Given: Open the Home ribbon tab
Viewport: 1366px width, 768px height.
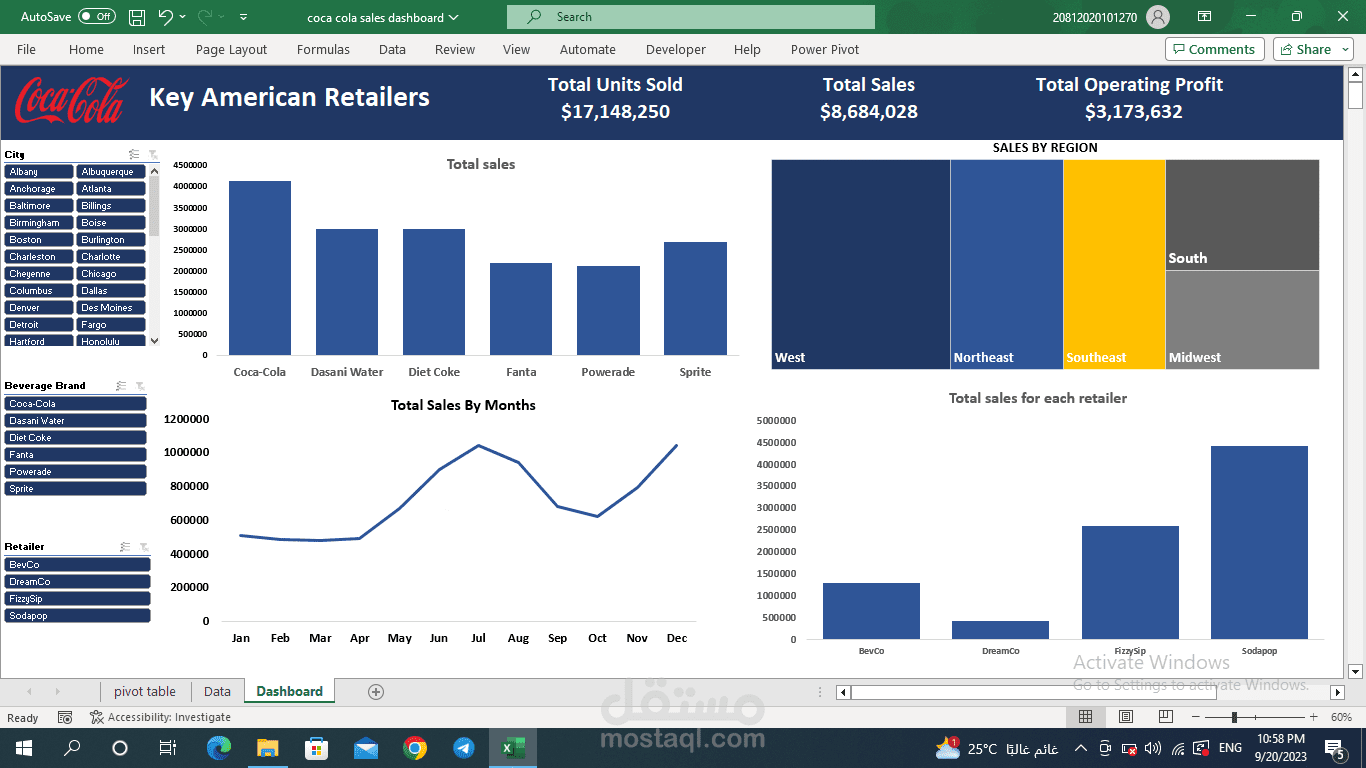Looking at the screenshot, I should coord(86,49).
